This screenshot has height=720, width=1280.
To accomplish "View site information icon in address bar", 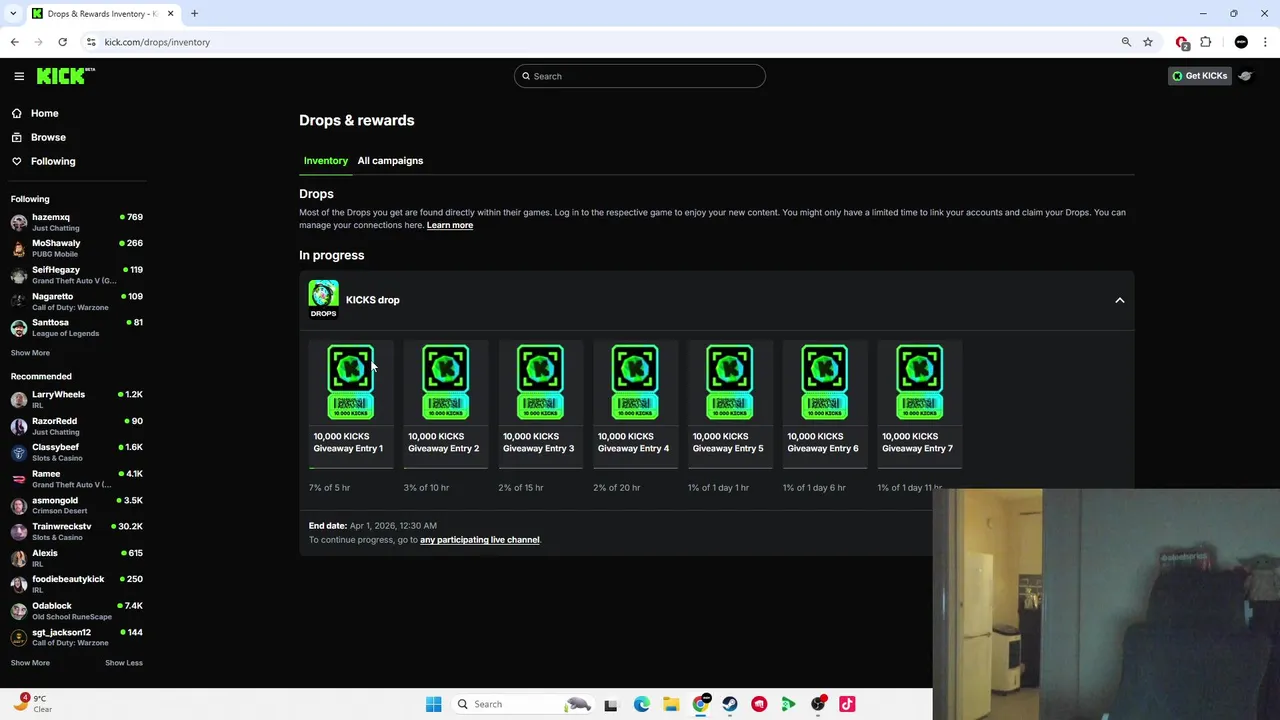I will (91, 42).
